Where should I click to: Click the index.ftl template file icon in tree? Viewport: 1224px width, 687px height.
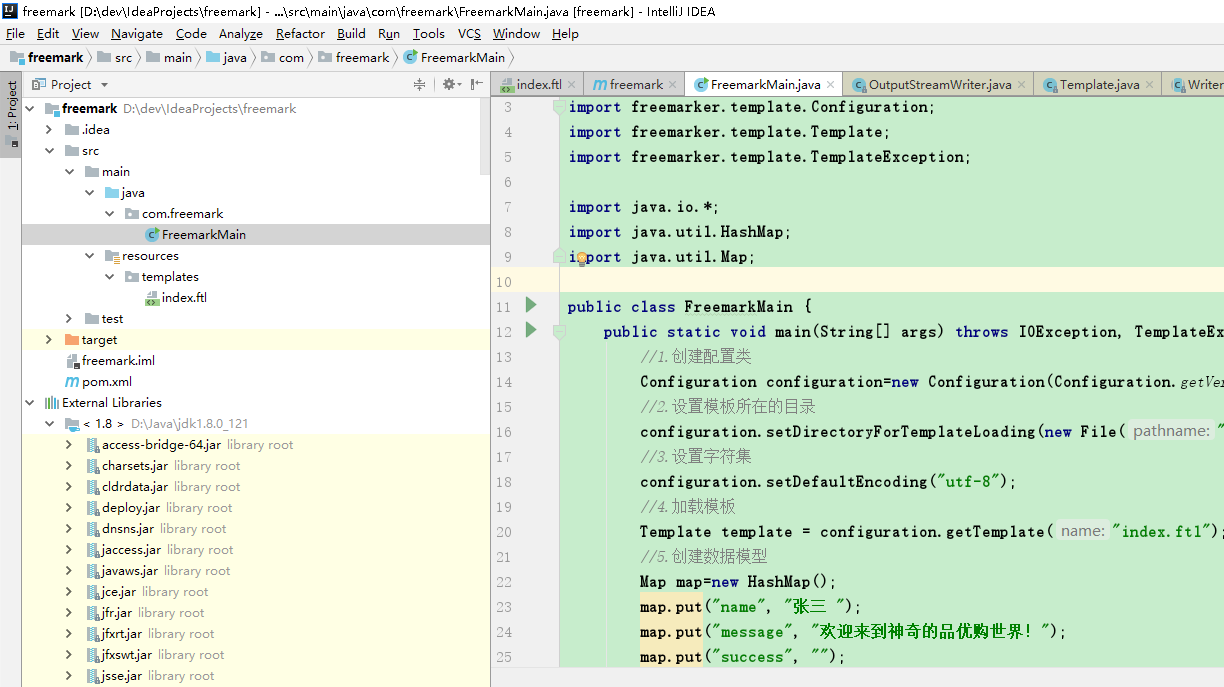(x=152, y=298)
